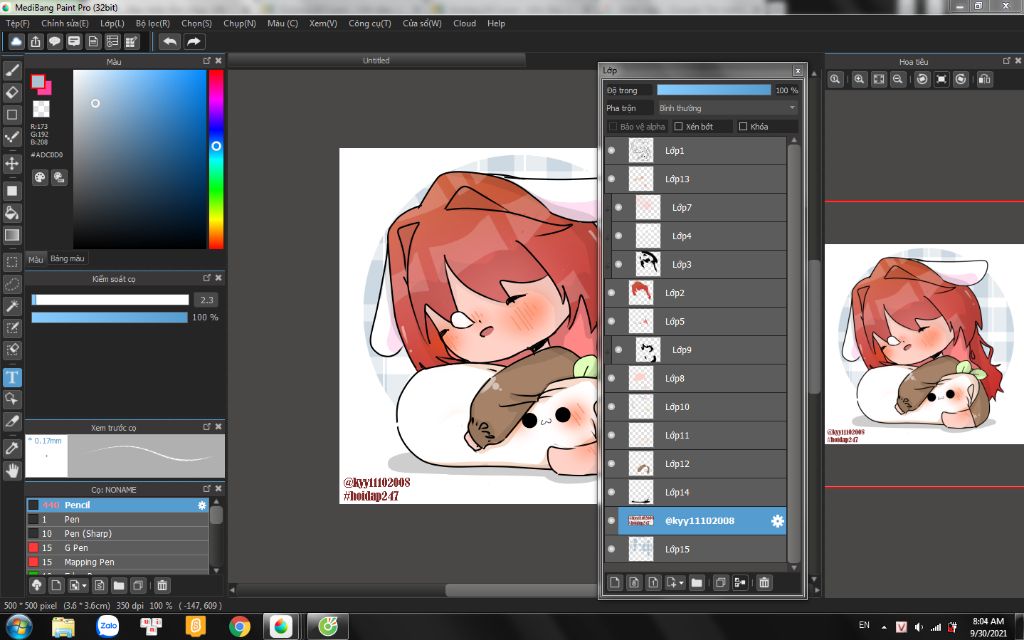Screen dimensions: 1024x640
Task: Select the Eraser tool
Action: click(x=12, y=92)
